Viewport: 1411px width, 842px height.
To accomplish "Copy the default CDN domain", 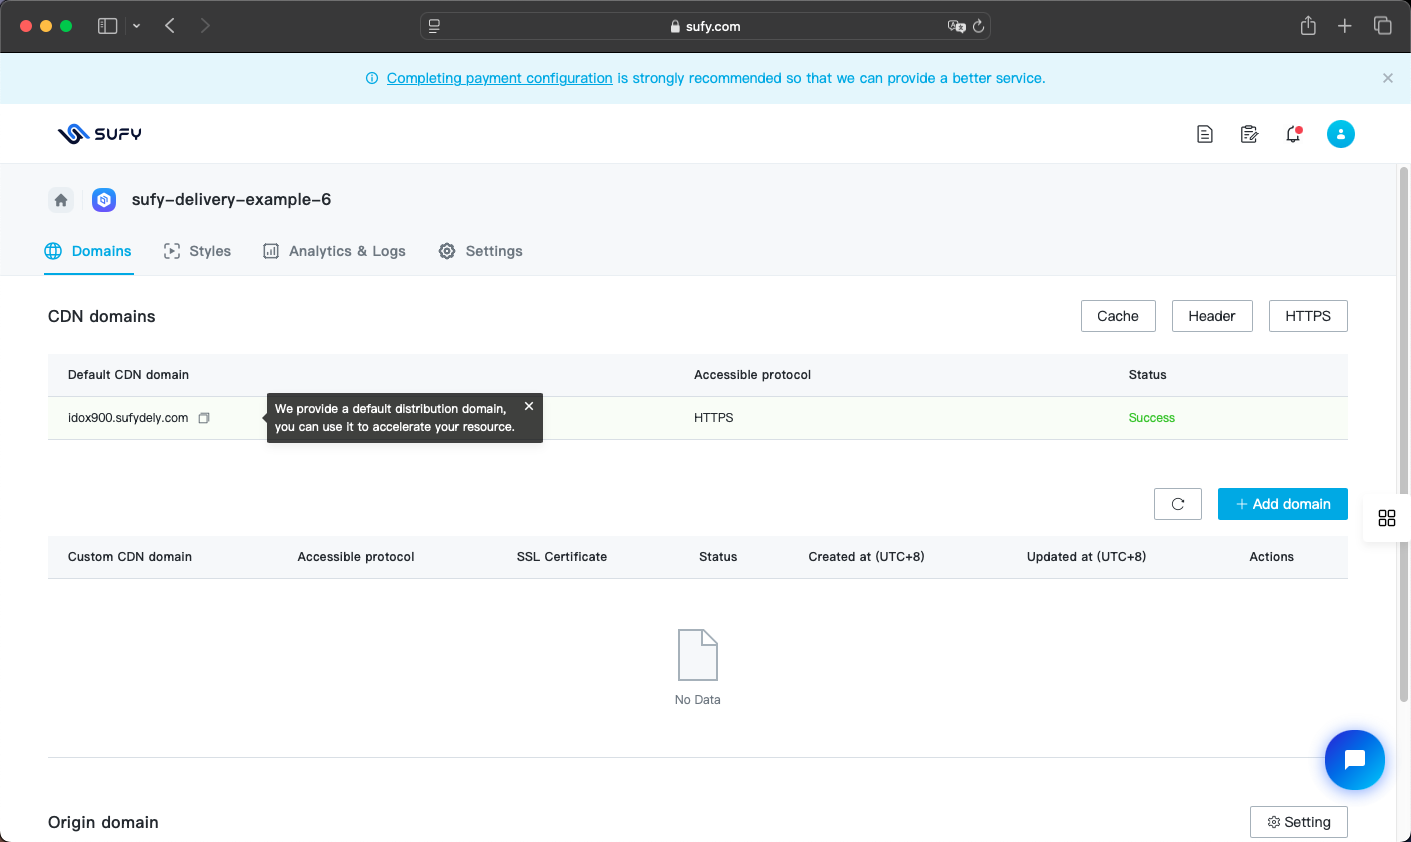I will click(204, 418).
